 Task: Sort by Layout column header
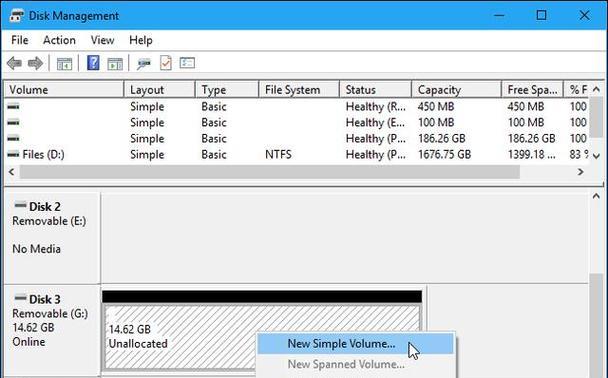[159, 90]
